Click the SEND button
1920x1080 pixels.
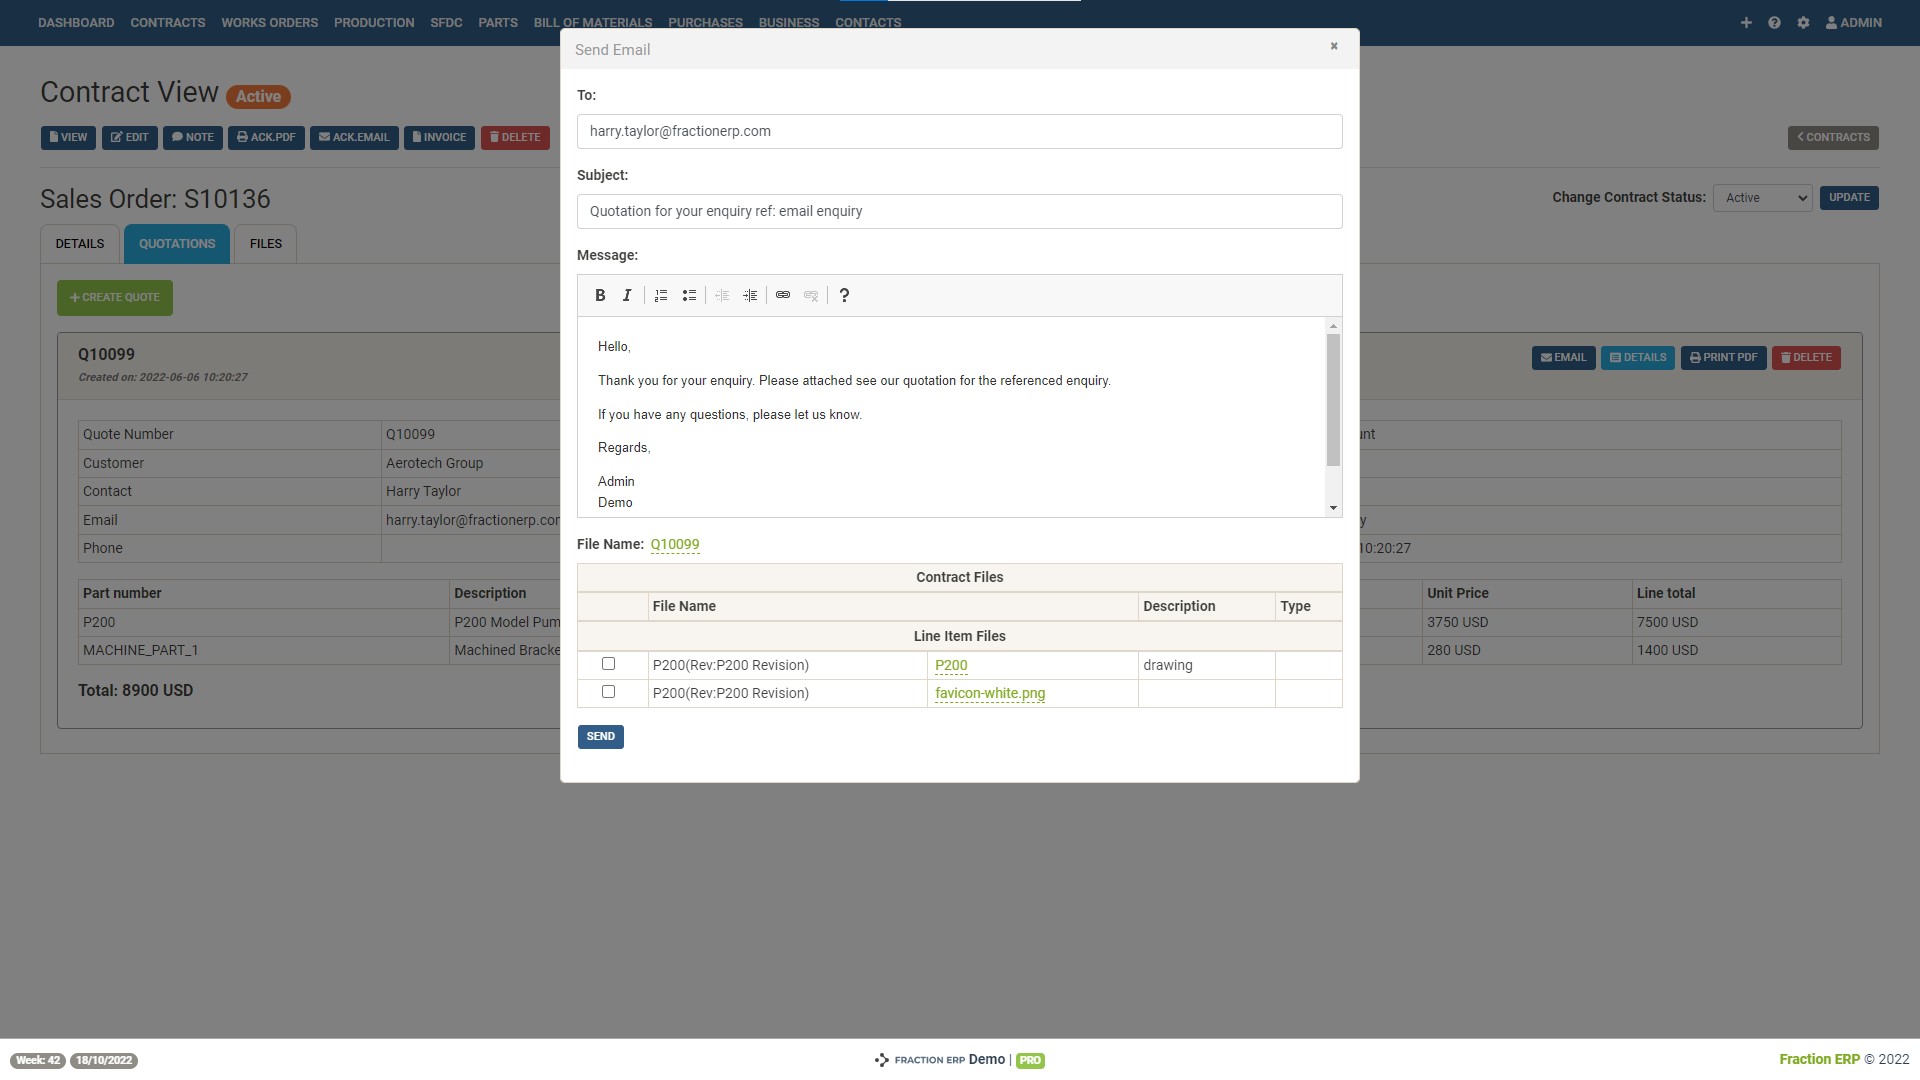(x=601, y=736)
